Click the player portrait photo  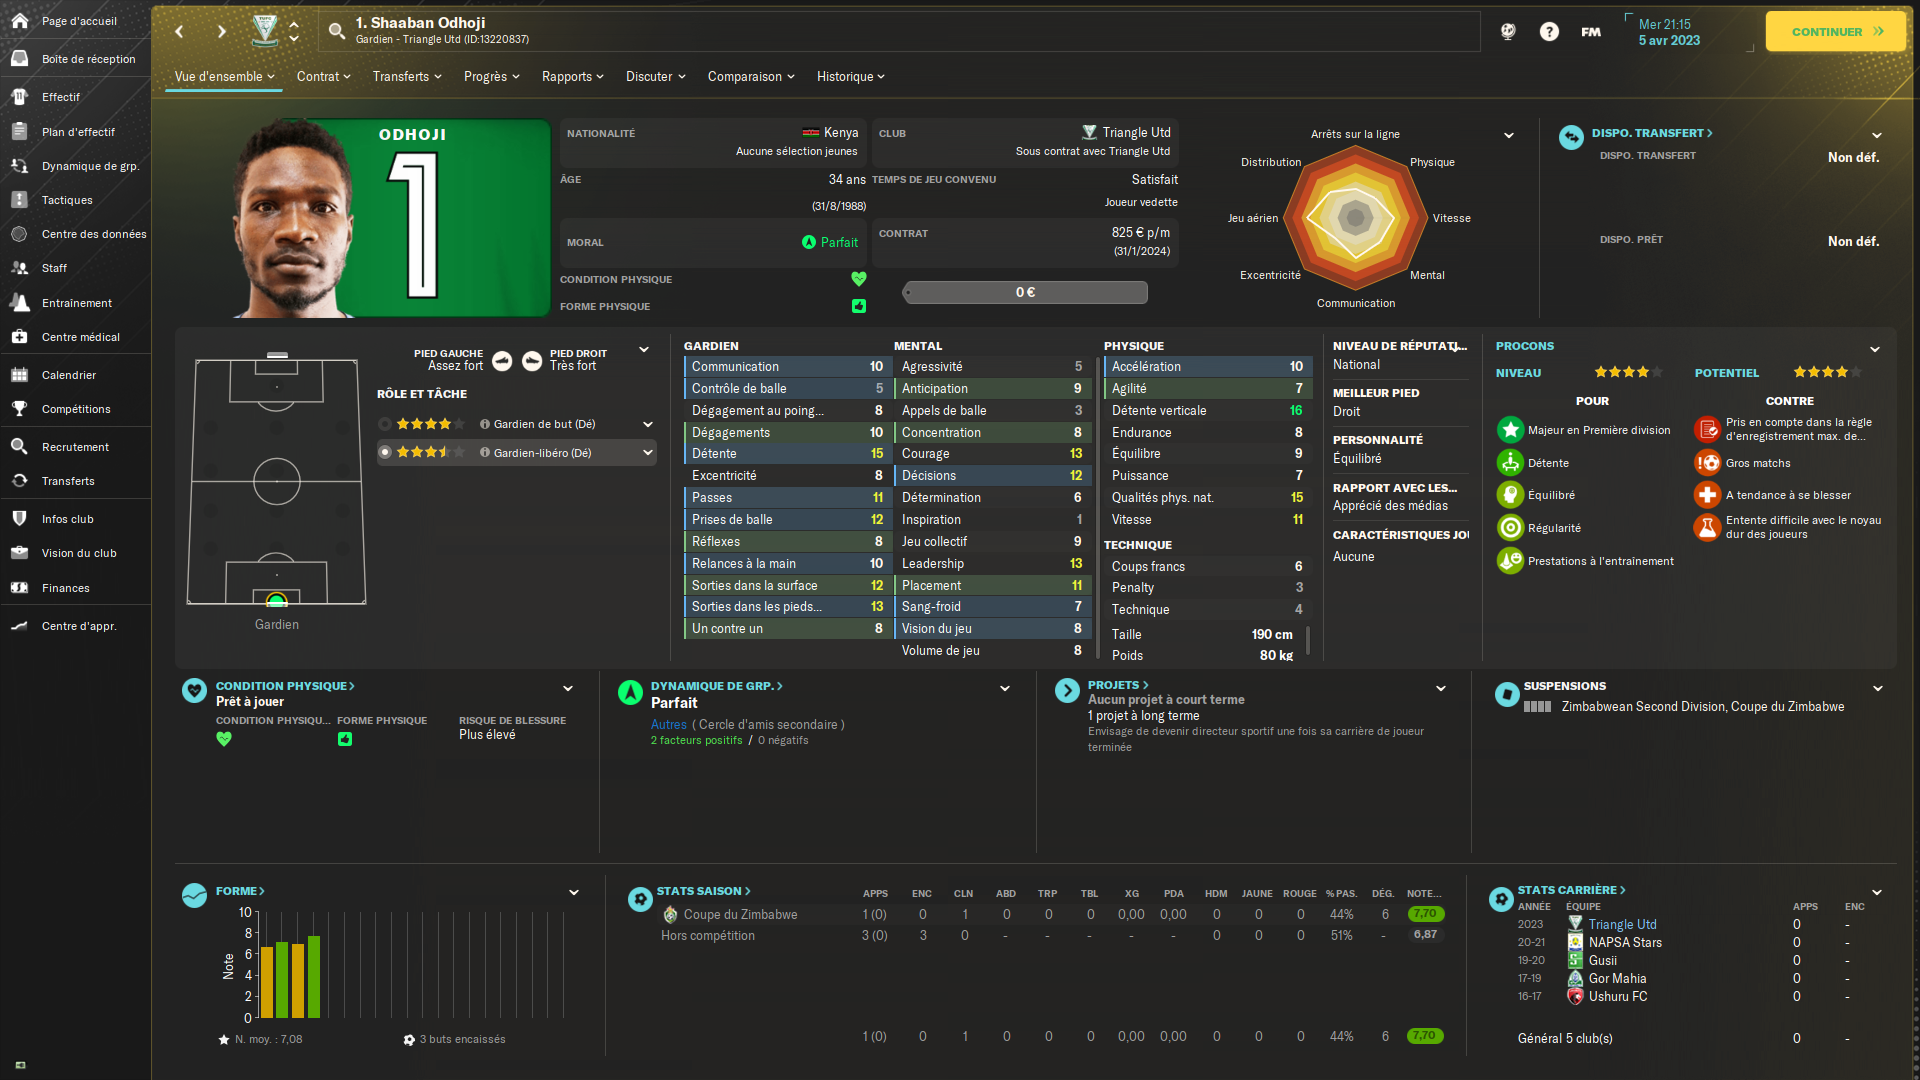[295, 219]
